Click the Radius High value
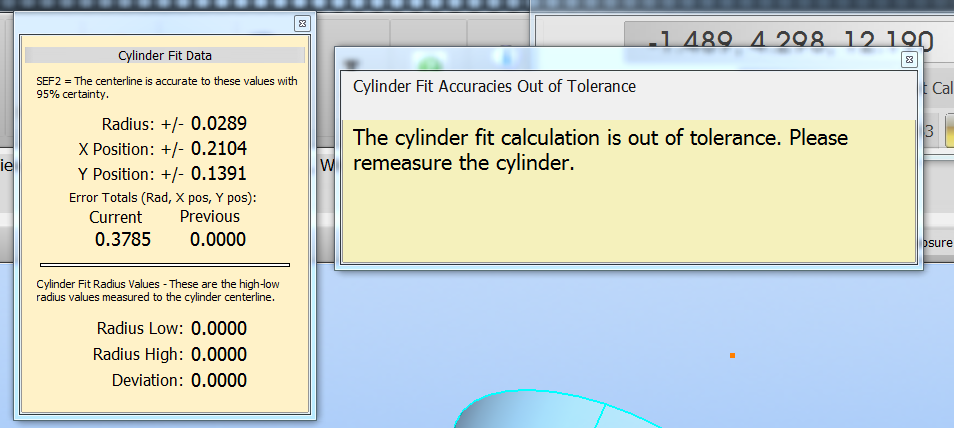This screenshot has height=428, width=954. [x=219, y=354]
